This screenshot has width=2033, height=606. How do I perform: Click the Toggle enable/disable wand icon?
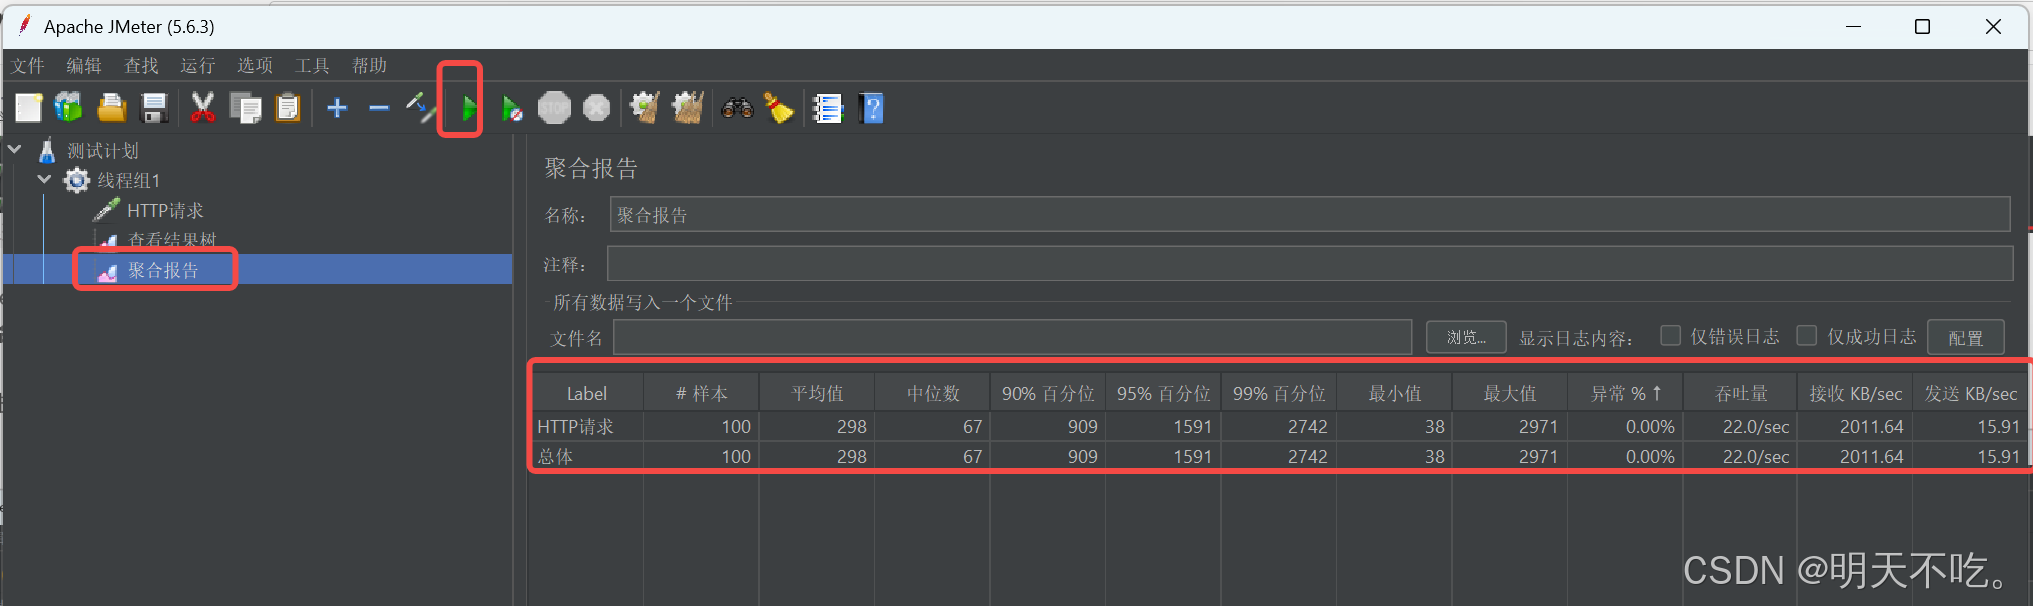pos(421,108)
